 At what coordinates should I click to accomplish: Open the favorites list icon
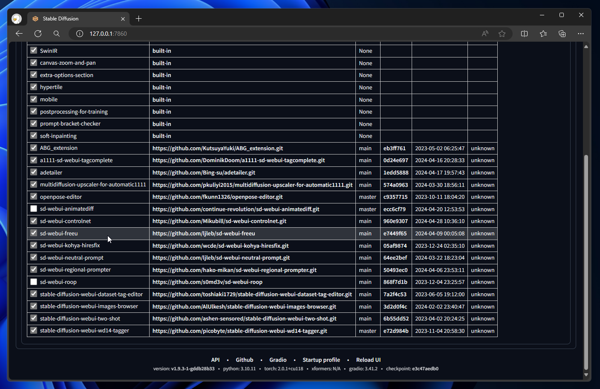[x=543, y=34]
